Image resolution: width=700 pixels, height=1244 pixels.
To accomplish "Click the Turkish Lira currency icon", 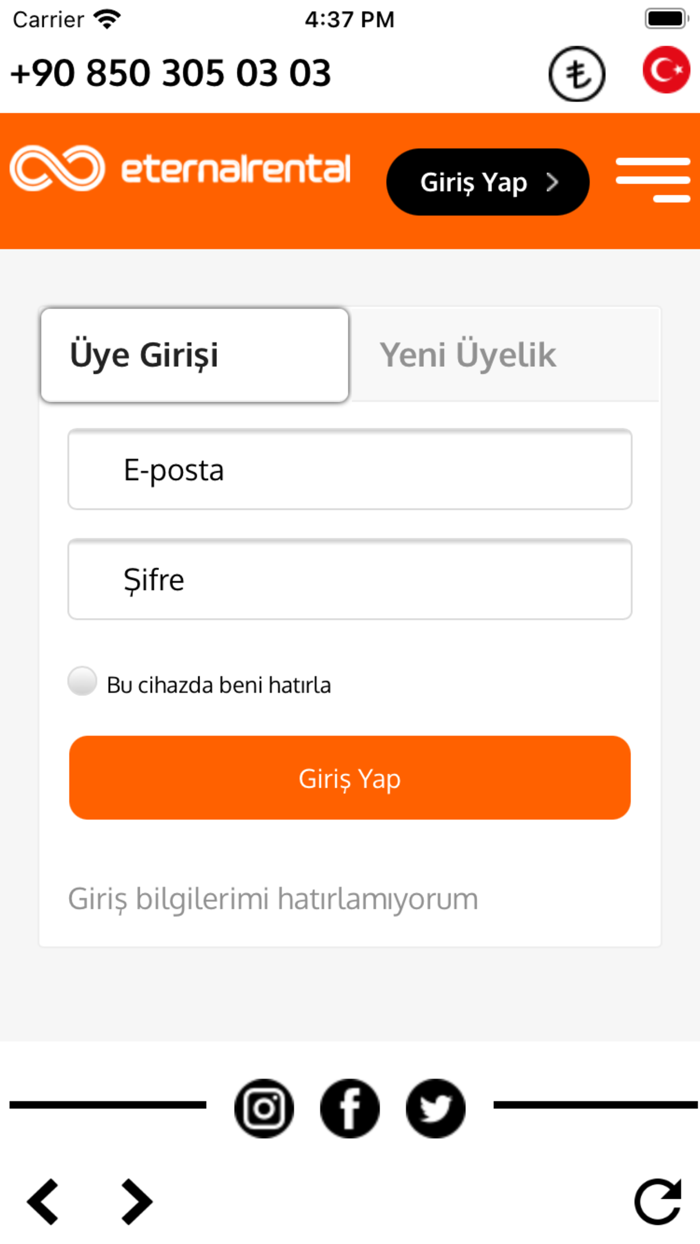I will tap(577, 74).
